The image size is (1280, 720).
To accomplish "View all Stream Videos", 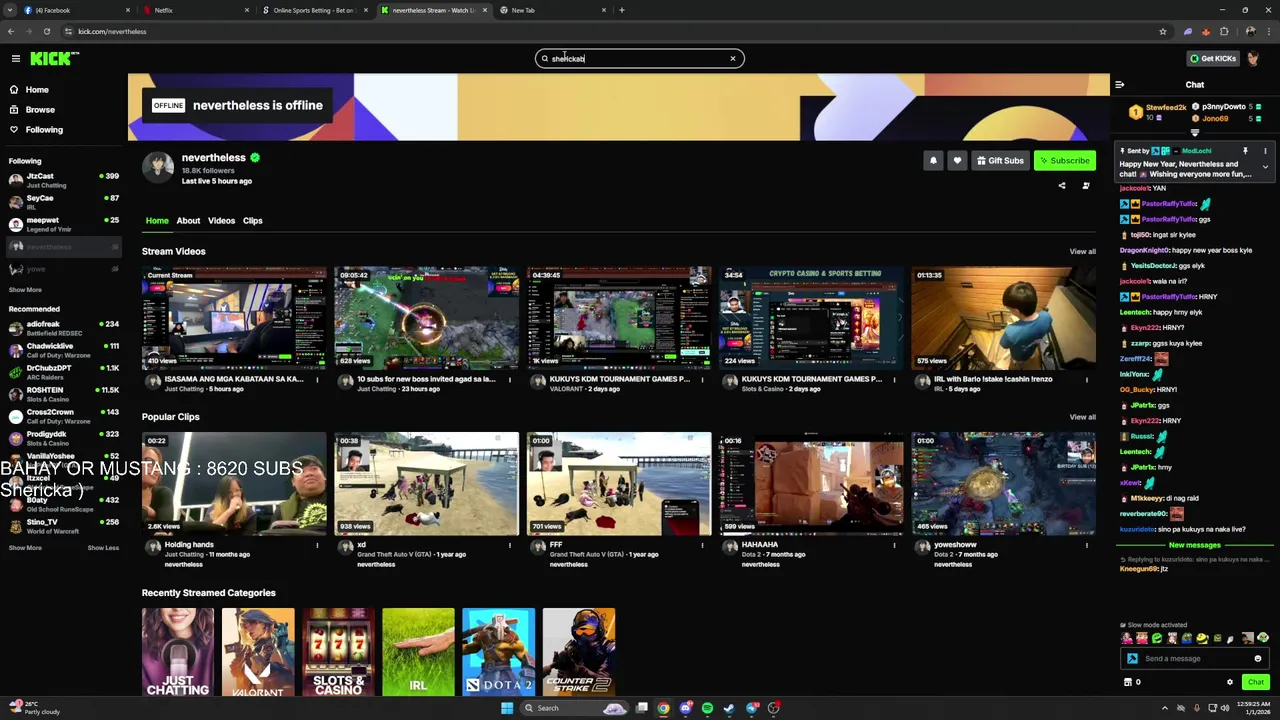I will tap(1082, 252).
